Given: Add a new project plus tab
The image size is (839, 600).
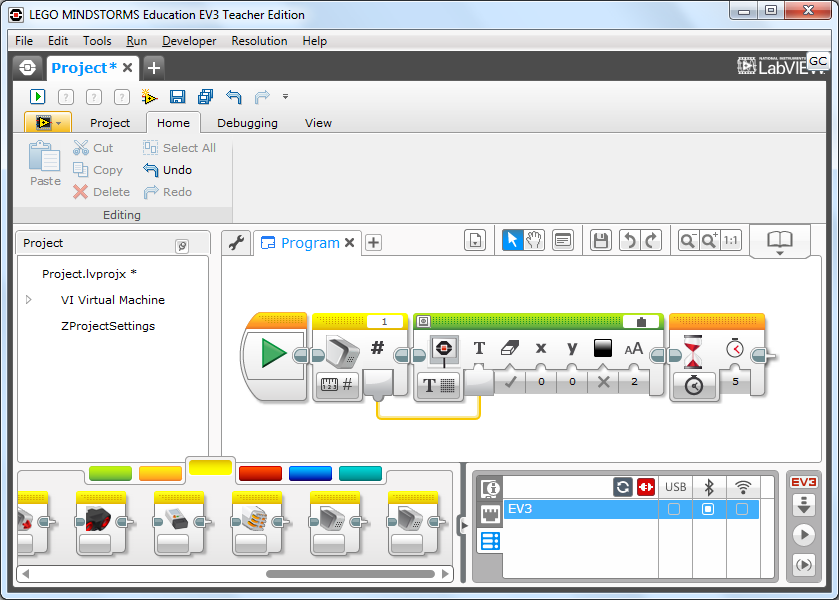Looking at the screenshot, I should (154, 68).
